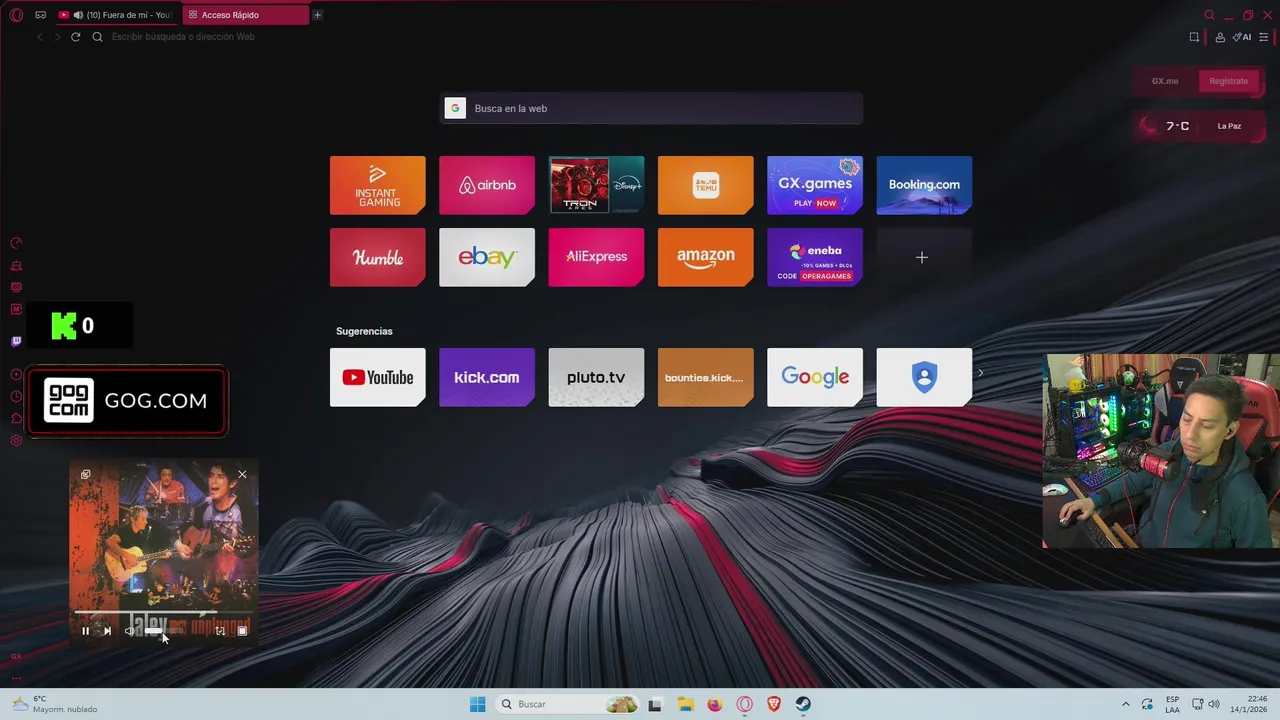Image resolution: width=1280 pixels, height=720 pixels.
Task: Open pluto.tv suggestion tile
Action: tap(596, 377)
